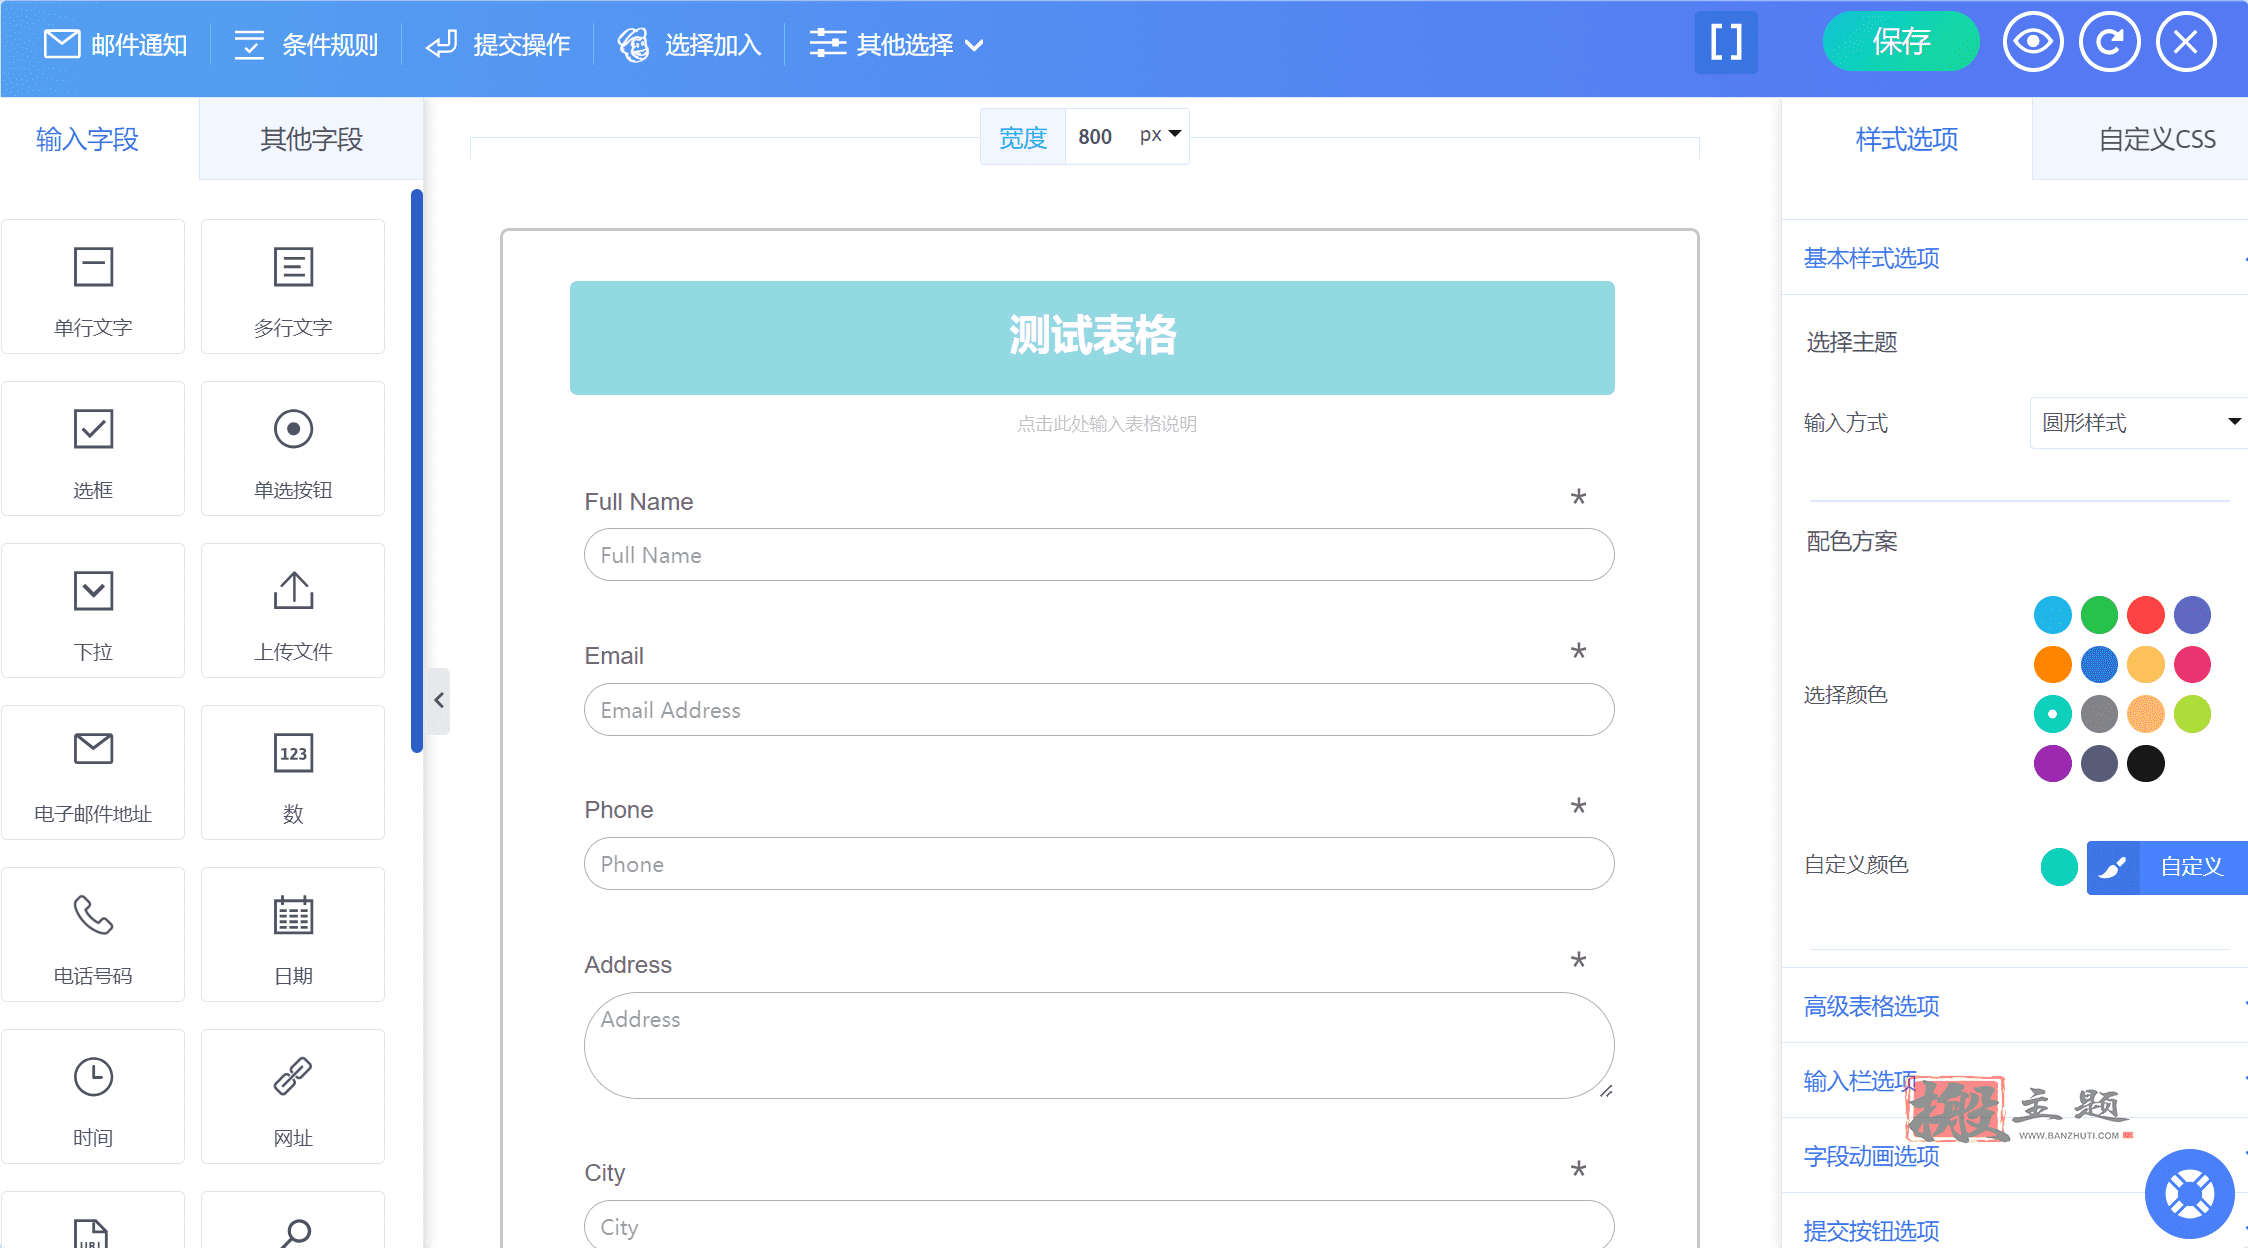2248x1248 pixels.
Task: Click the 自定义 custom color button
Action: [x=2167, y=867]
